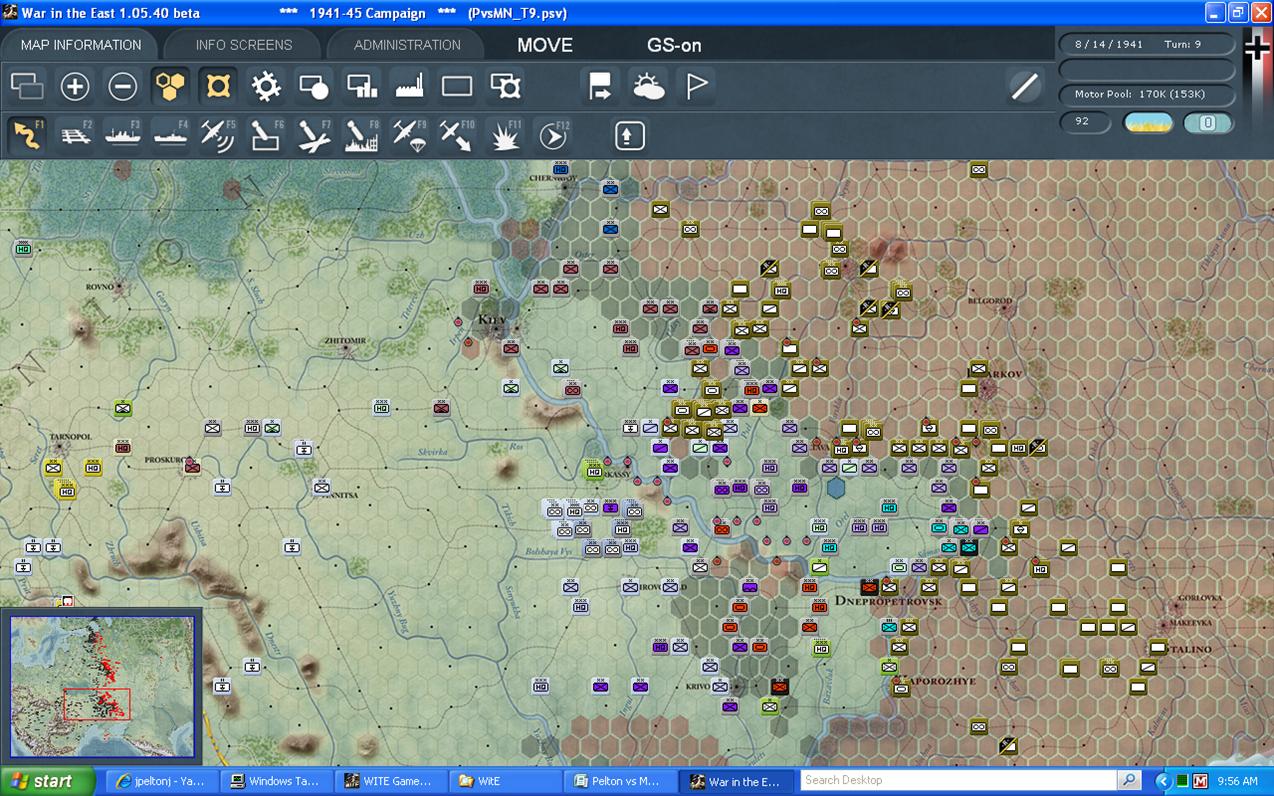Screen dimensions: 1274x796
Task: Select the F8 bomb city mode
Action: tap(362, 135)
